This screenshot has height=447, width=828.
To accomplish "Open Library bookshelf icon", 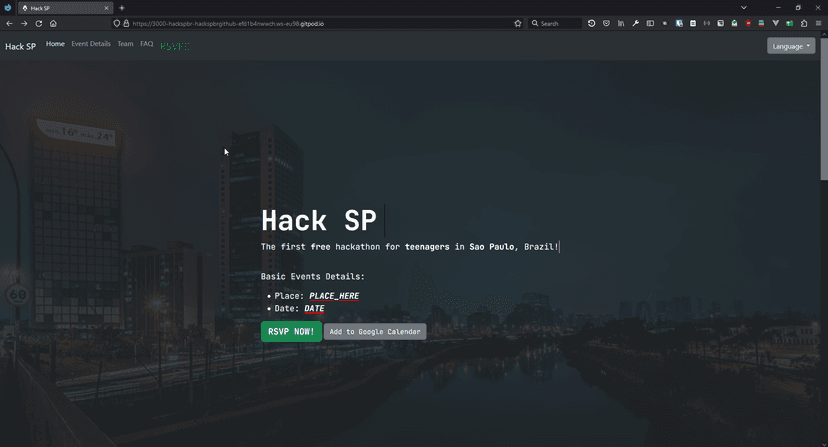I will point(620,23).
